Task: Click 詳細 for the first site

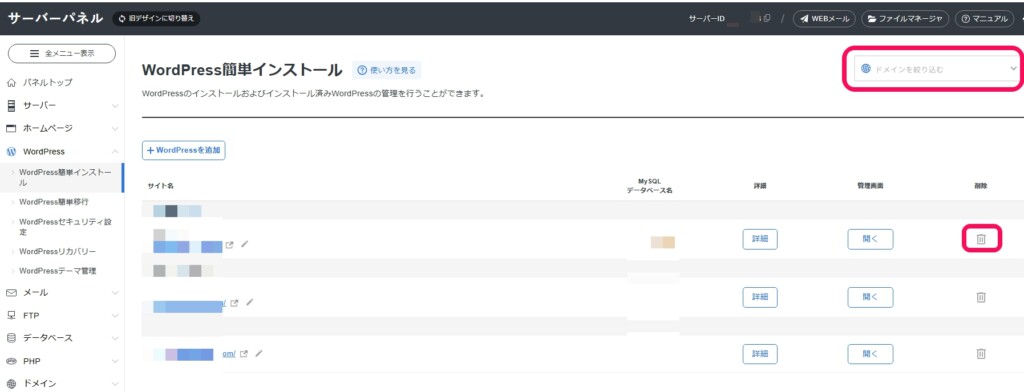Action: pos(760,239)
